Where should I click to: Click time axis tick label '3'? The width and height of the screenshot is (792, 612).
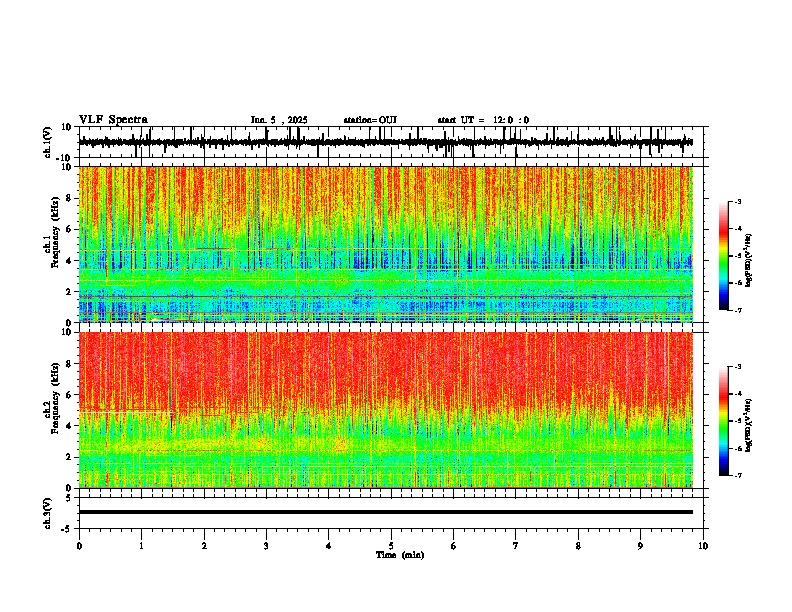266,546
